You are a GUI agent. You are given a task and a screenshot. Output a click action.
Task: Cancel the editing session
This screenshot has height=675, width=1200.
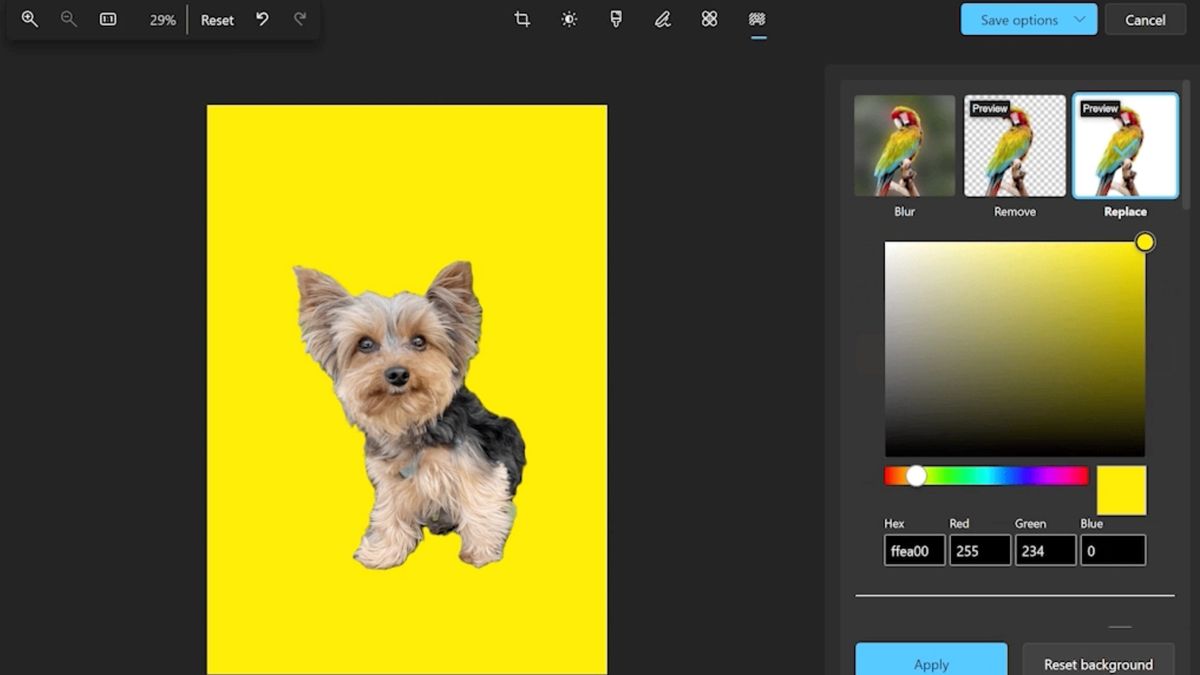coord(1145,19)
